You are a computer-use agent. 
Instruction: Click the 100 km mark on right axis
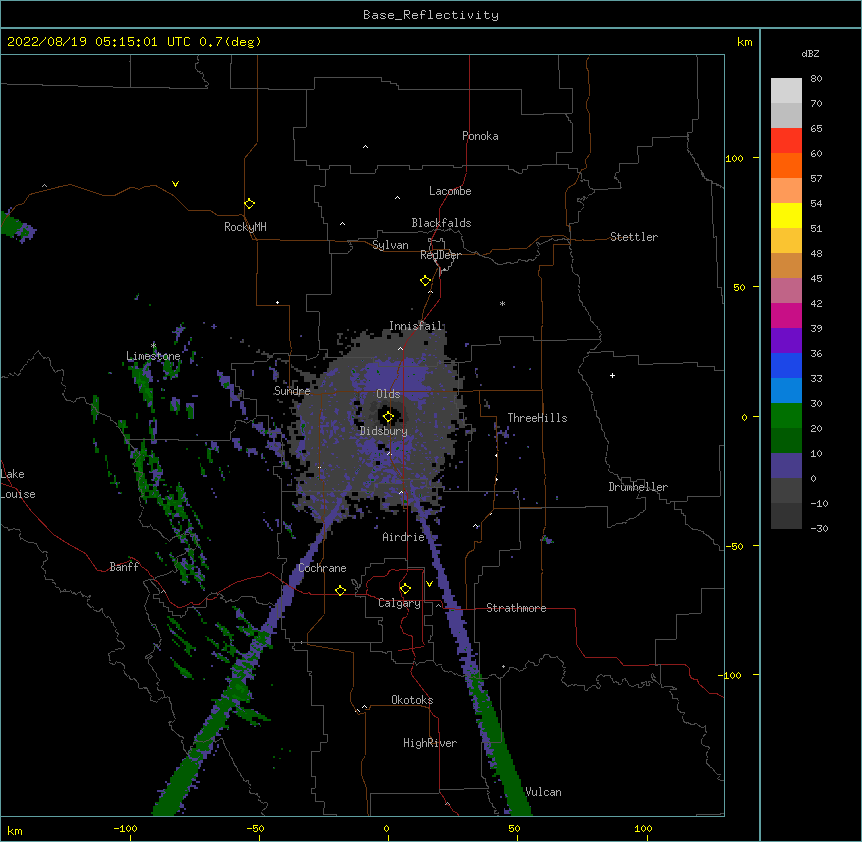coord(734,158)
